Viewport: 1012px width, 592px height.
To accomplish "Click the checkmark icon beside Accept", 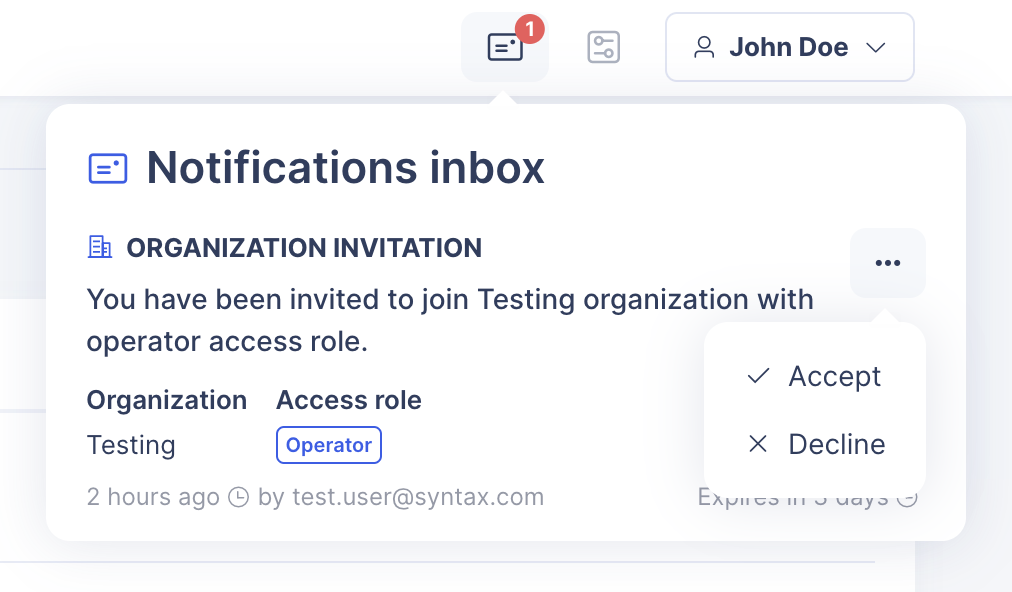I will [x=758, y=376].
